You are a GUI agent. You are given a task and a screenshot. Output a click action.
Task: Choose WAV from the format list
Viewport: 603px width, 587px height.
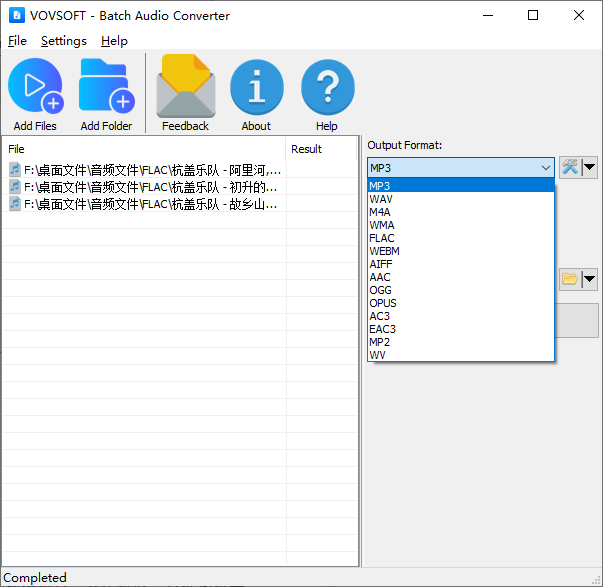click(380, 199)
